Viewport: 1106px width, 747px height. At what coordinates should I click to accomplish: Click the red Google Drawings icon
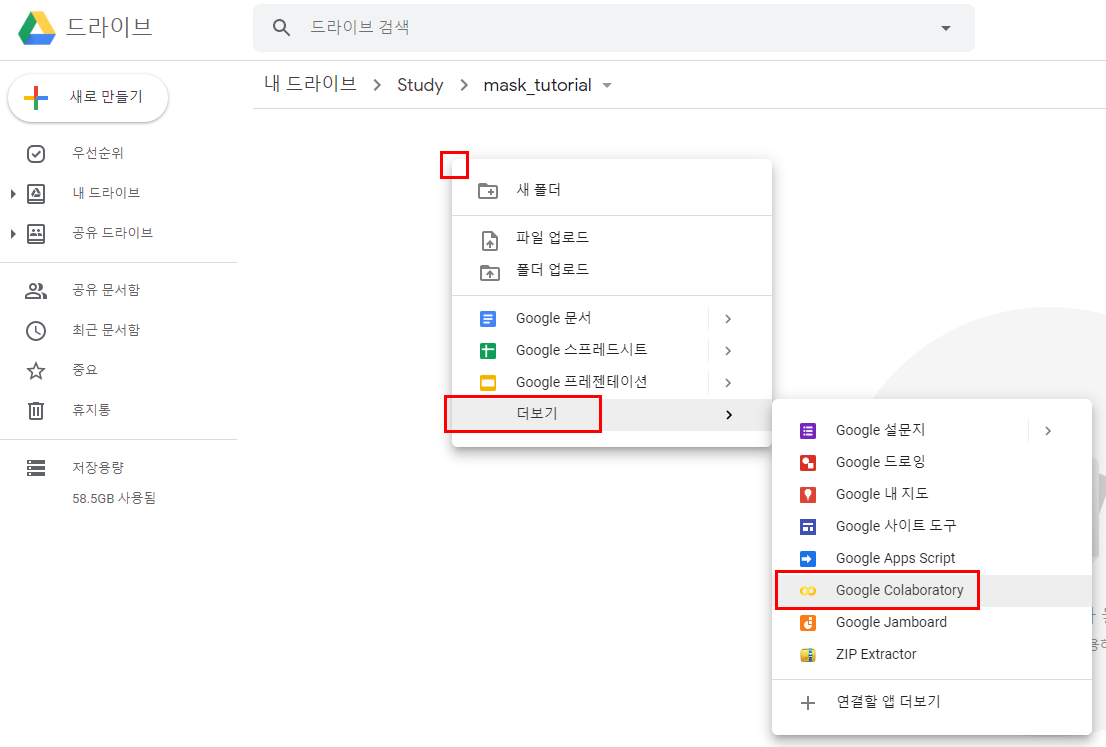tap(808, 463)
